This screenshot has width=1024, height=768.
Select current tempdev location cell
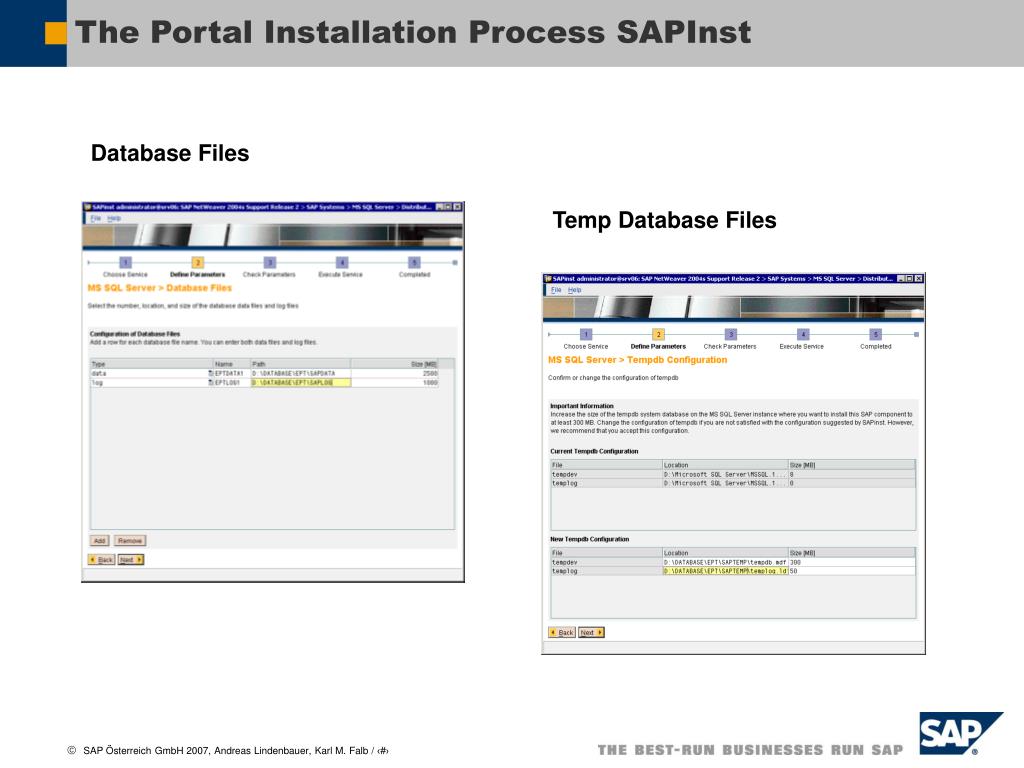tap(725, 475)
